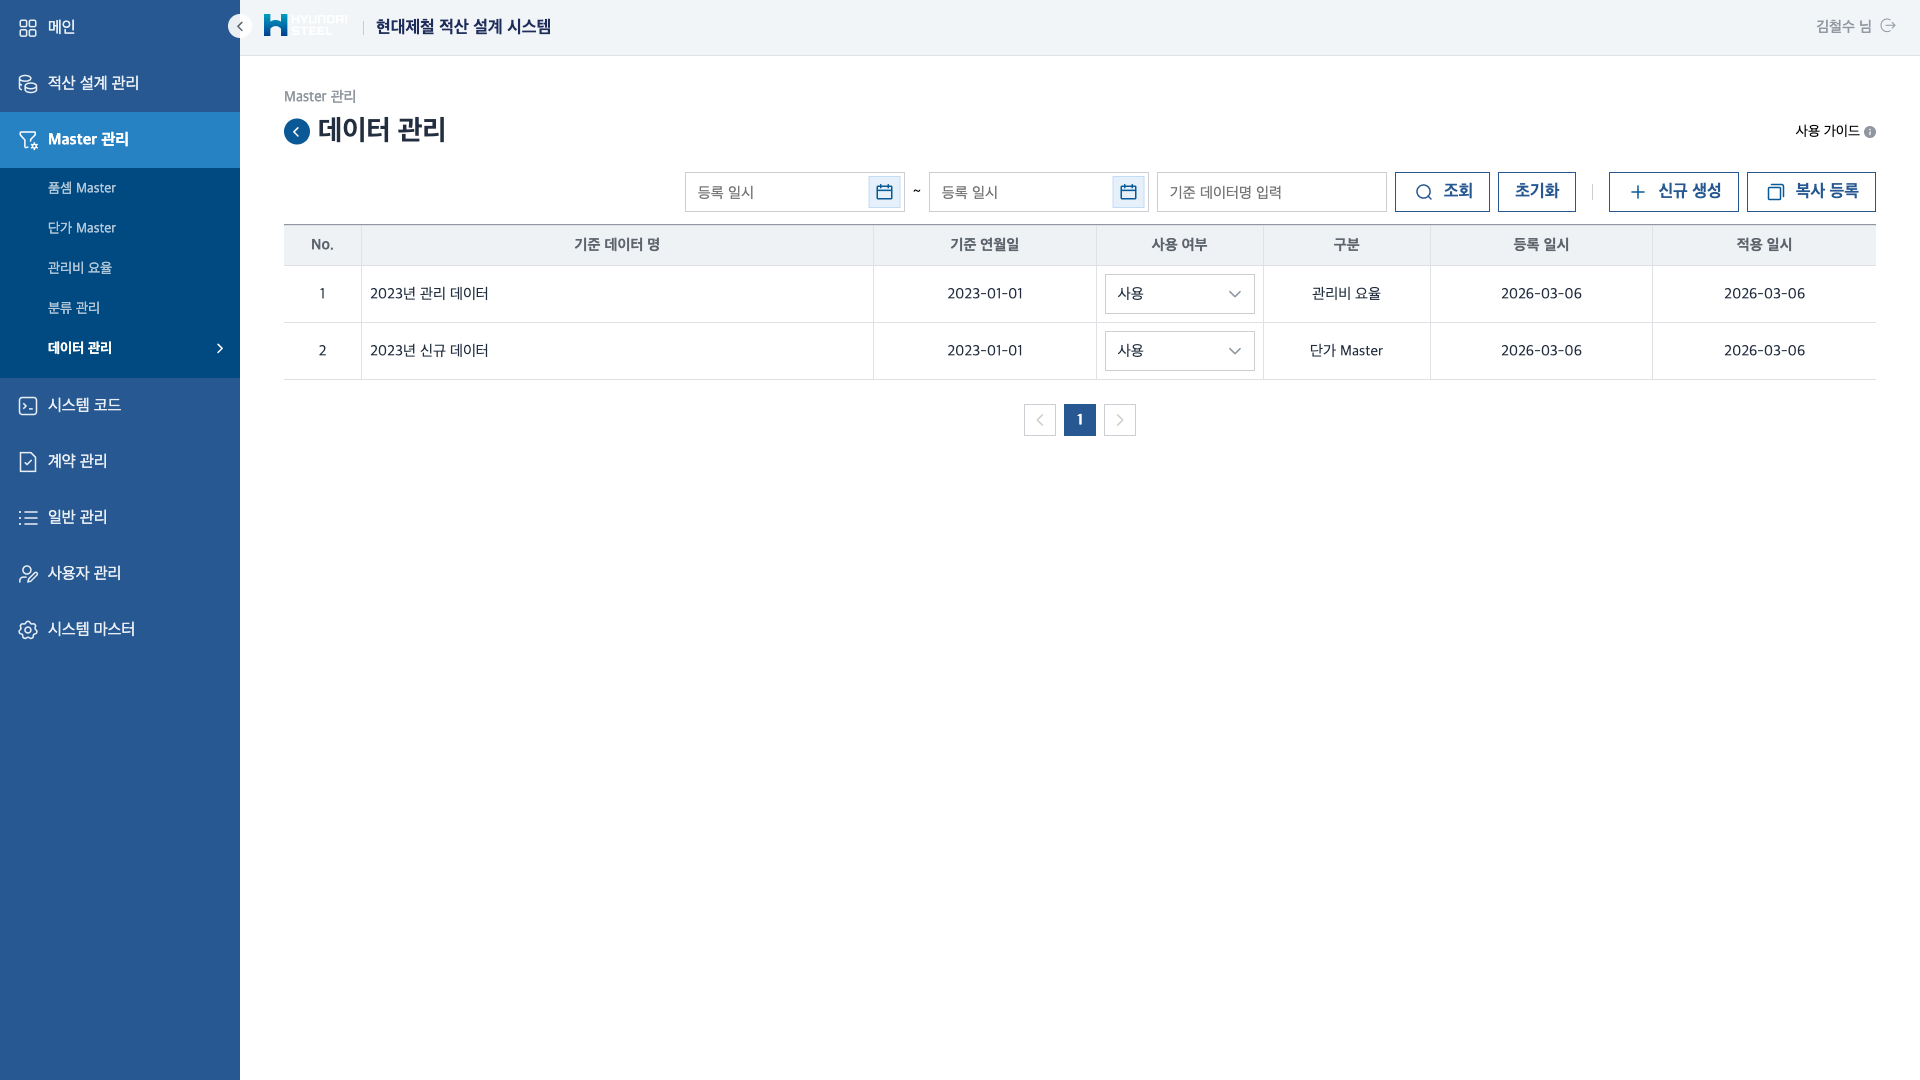Screen dimensions: 1920x1080
Task: Expand the 사용 여부 dropdown in row 2
Action: click(x=1179, y=351)
